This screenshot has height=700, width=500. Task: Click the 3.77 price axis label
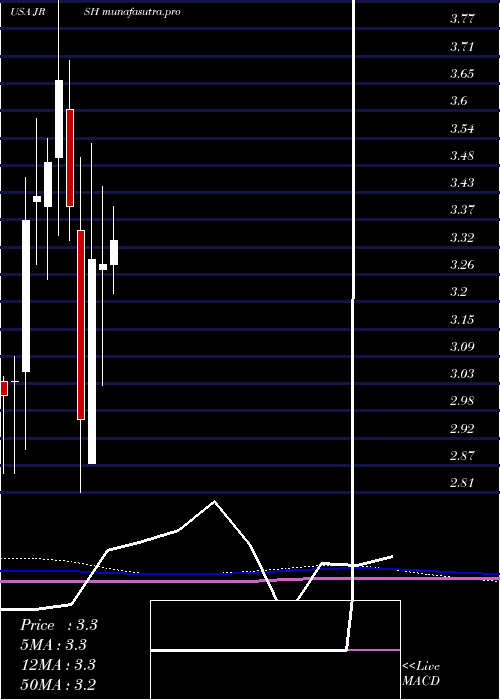coord(462,19)
